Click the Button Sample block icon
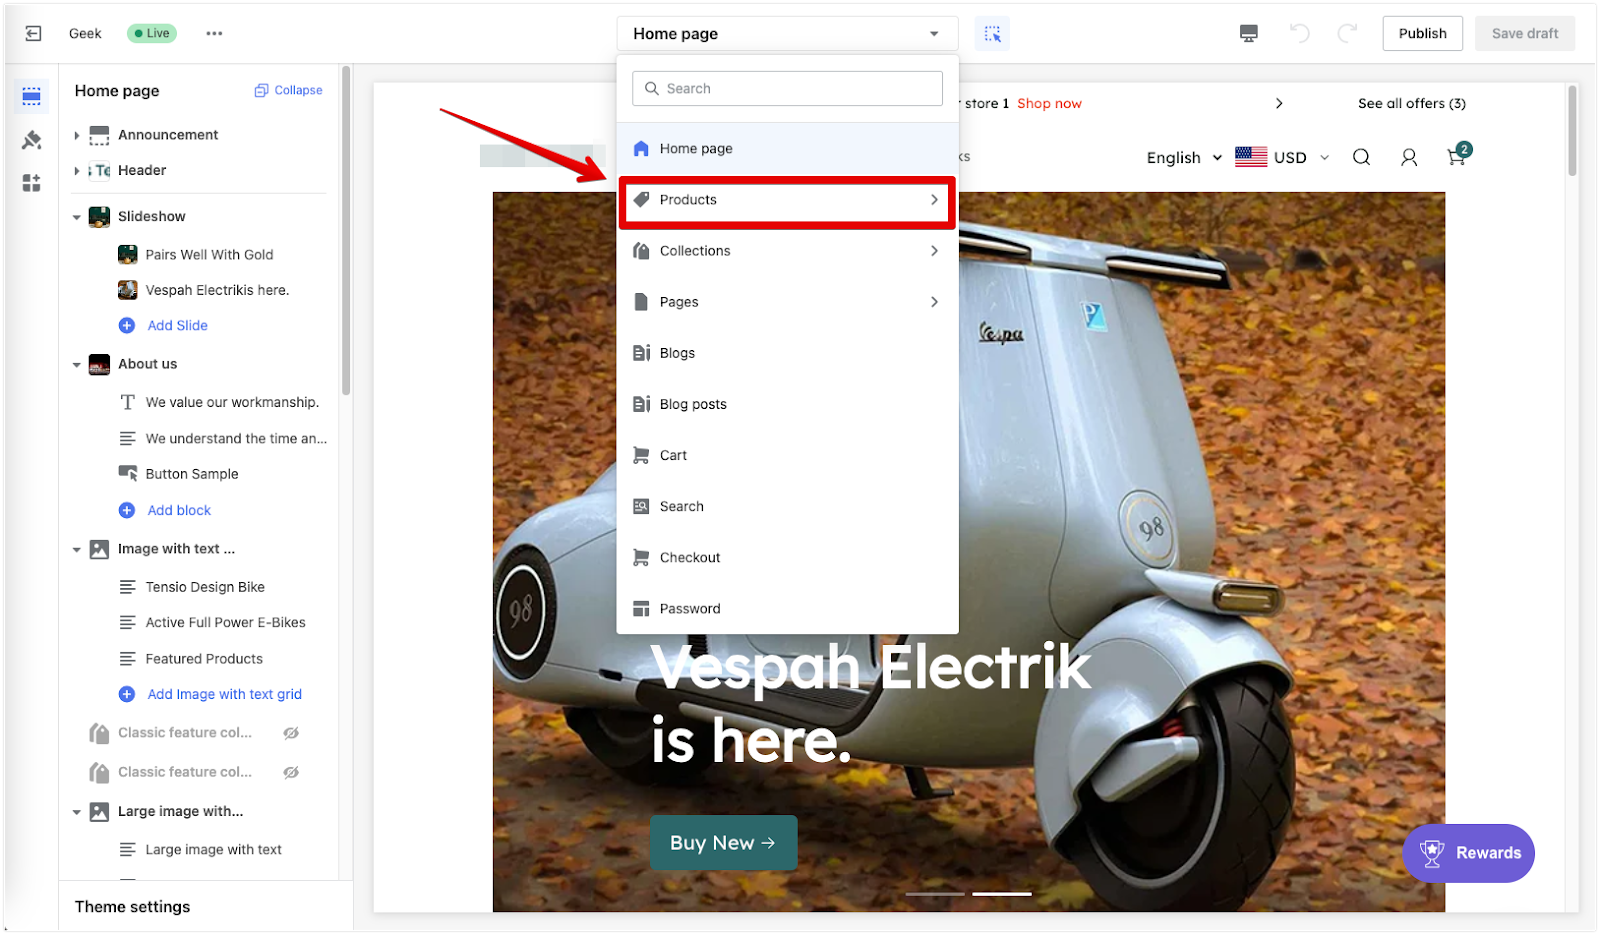The width and height of the screenshot is (1600, 935). (x=128, y=473)
